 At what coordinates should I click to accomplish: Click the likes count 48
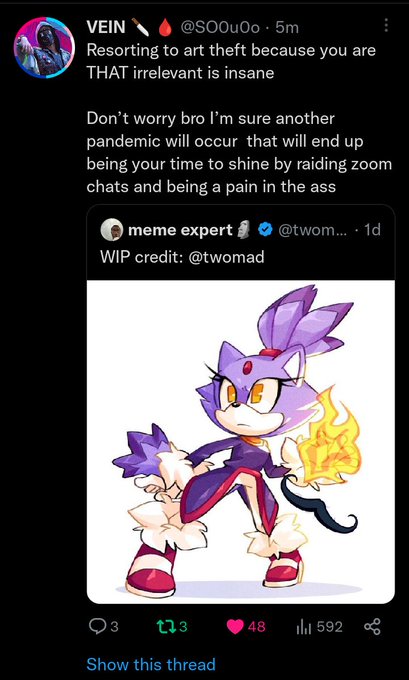tap(256, 627)
